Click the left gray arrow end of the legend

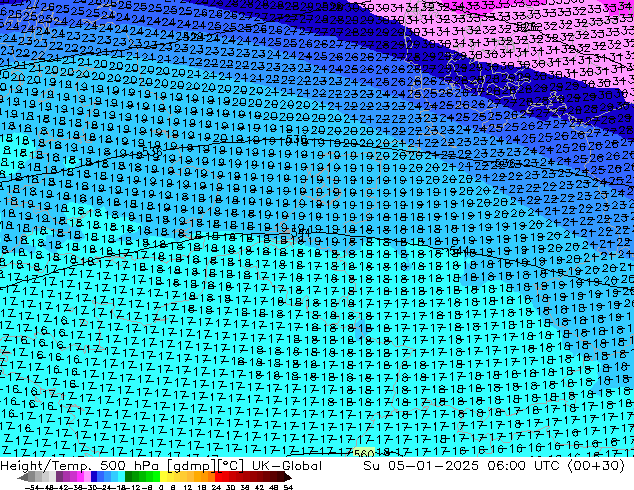click(22, 477)
